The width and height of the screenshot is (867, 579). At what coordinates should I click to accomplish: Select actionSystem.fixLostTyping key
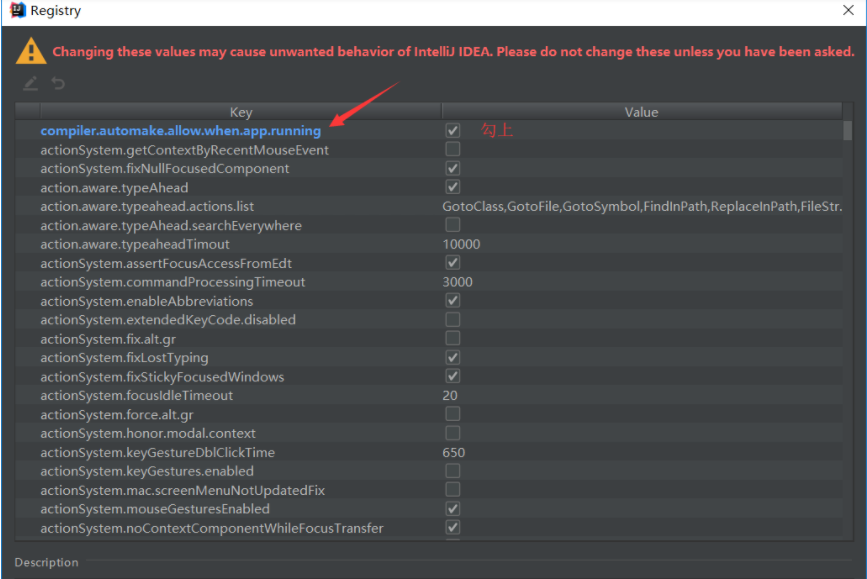124,358
